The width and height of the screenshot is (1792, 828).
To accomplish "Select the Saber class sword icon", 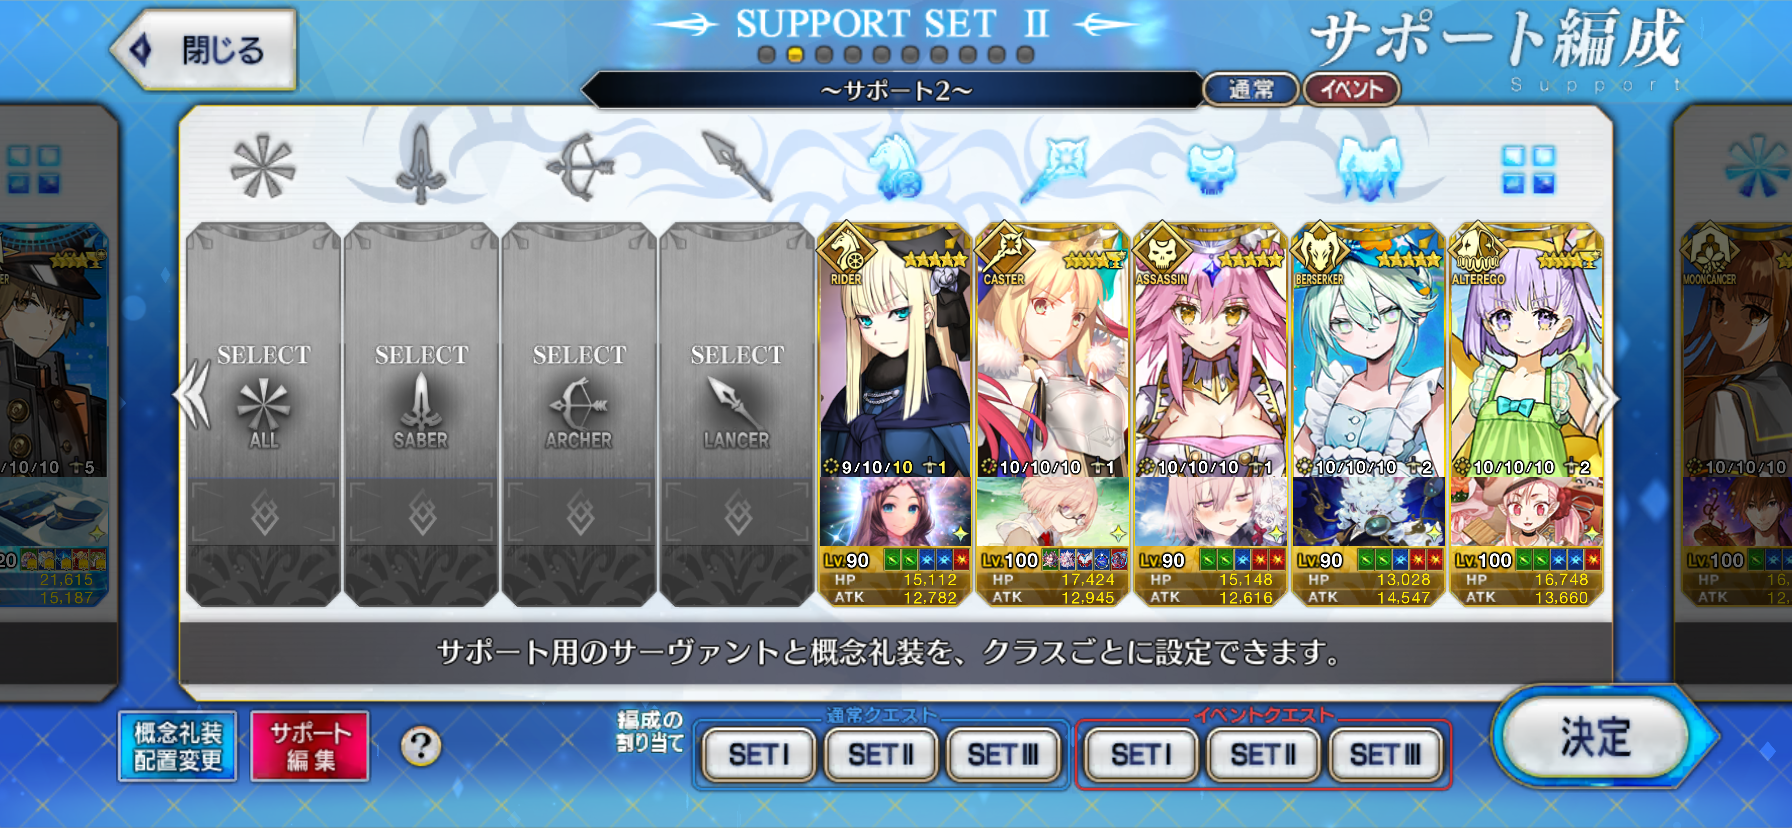I will click(421, 166).
